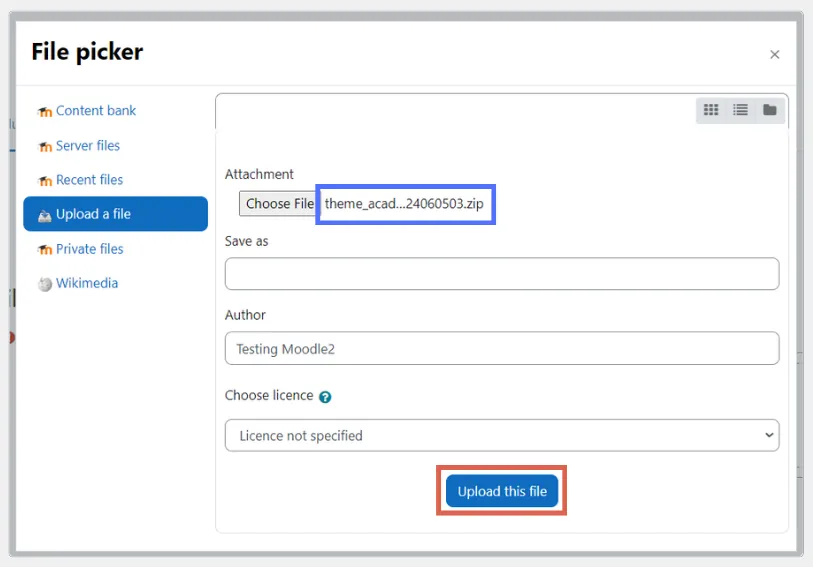Click the selected file name theme_acad...24060503.zip

point(404,204)
